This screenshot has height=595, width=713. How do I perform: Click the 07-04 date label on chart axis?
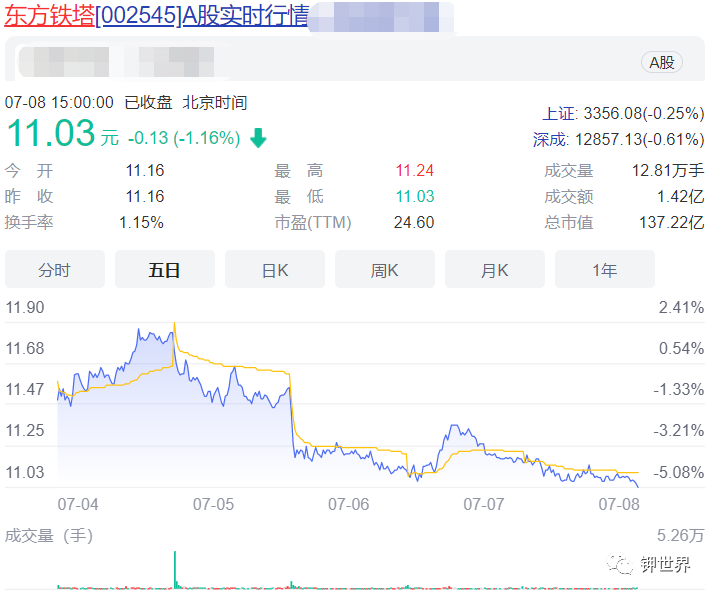[78, 504]
